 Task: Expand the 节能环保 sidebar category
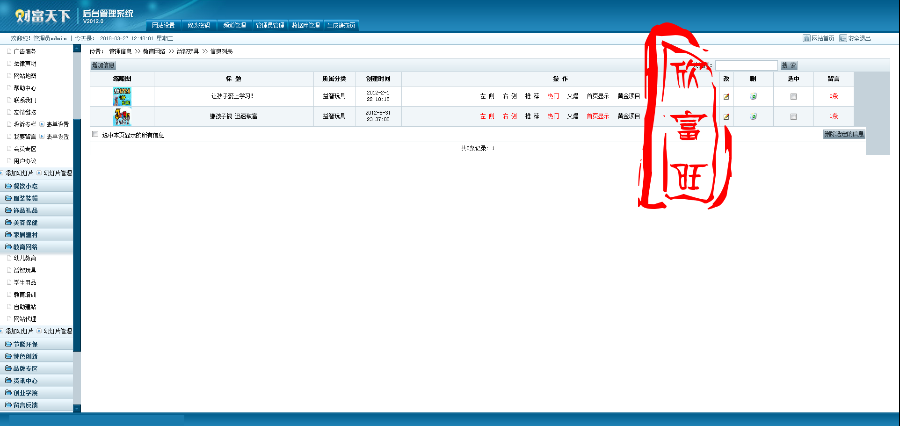[x=37, y=344]
